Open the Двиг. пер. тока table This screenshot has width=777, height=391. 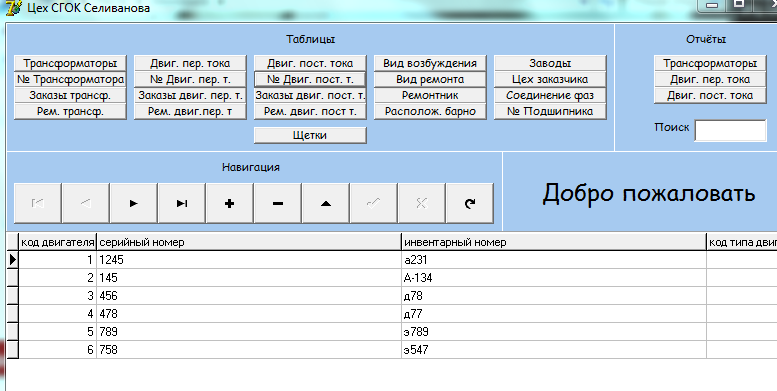(190, 63)
